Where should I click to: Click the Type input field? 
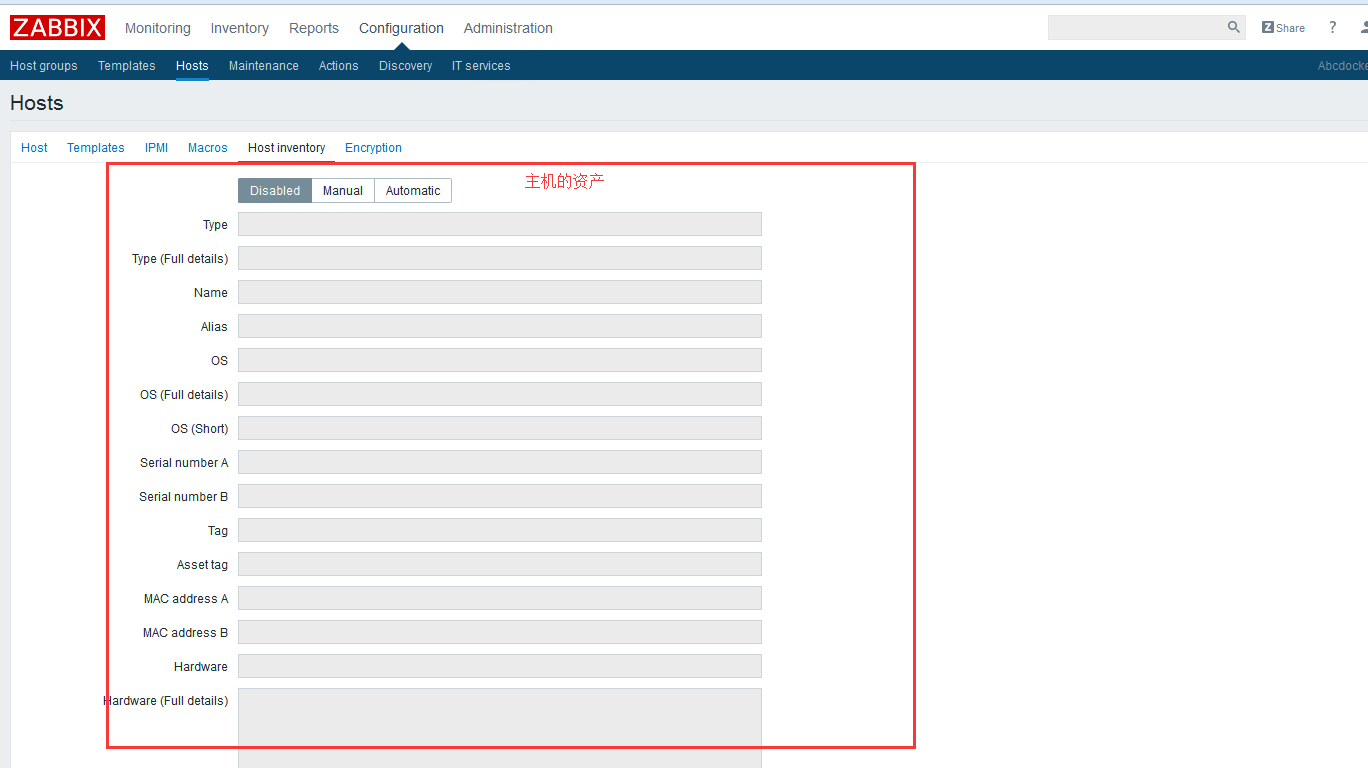point(500,224)
